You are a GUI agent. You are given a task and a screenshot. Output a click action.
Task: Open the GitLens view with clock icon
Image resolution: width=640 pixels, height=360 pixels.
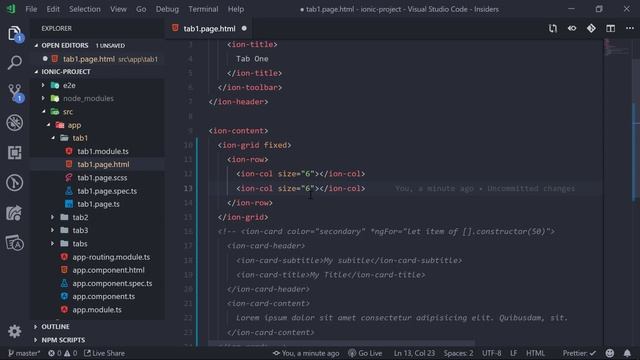(15, 182)
